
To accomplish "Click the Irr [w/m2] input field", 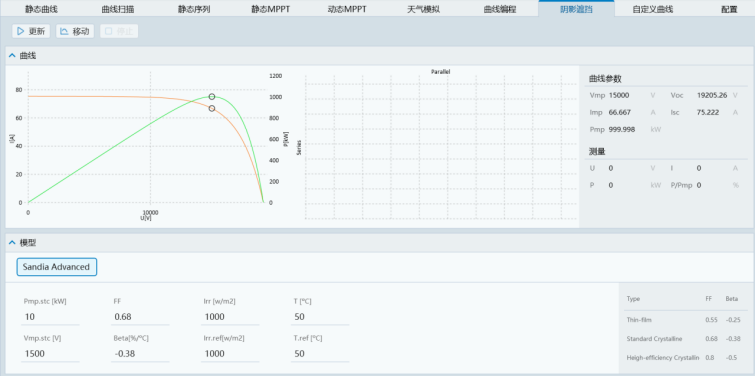I will [230, 317].
